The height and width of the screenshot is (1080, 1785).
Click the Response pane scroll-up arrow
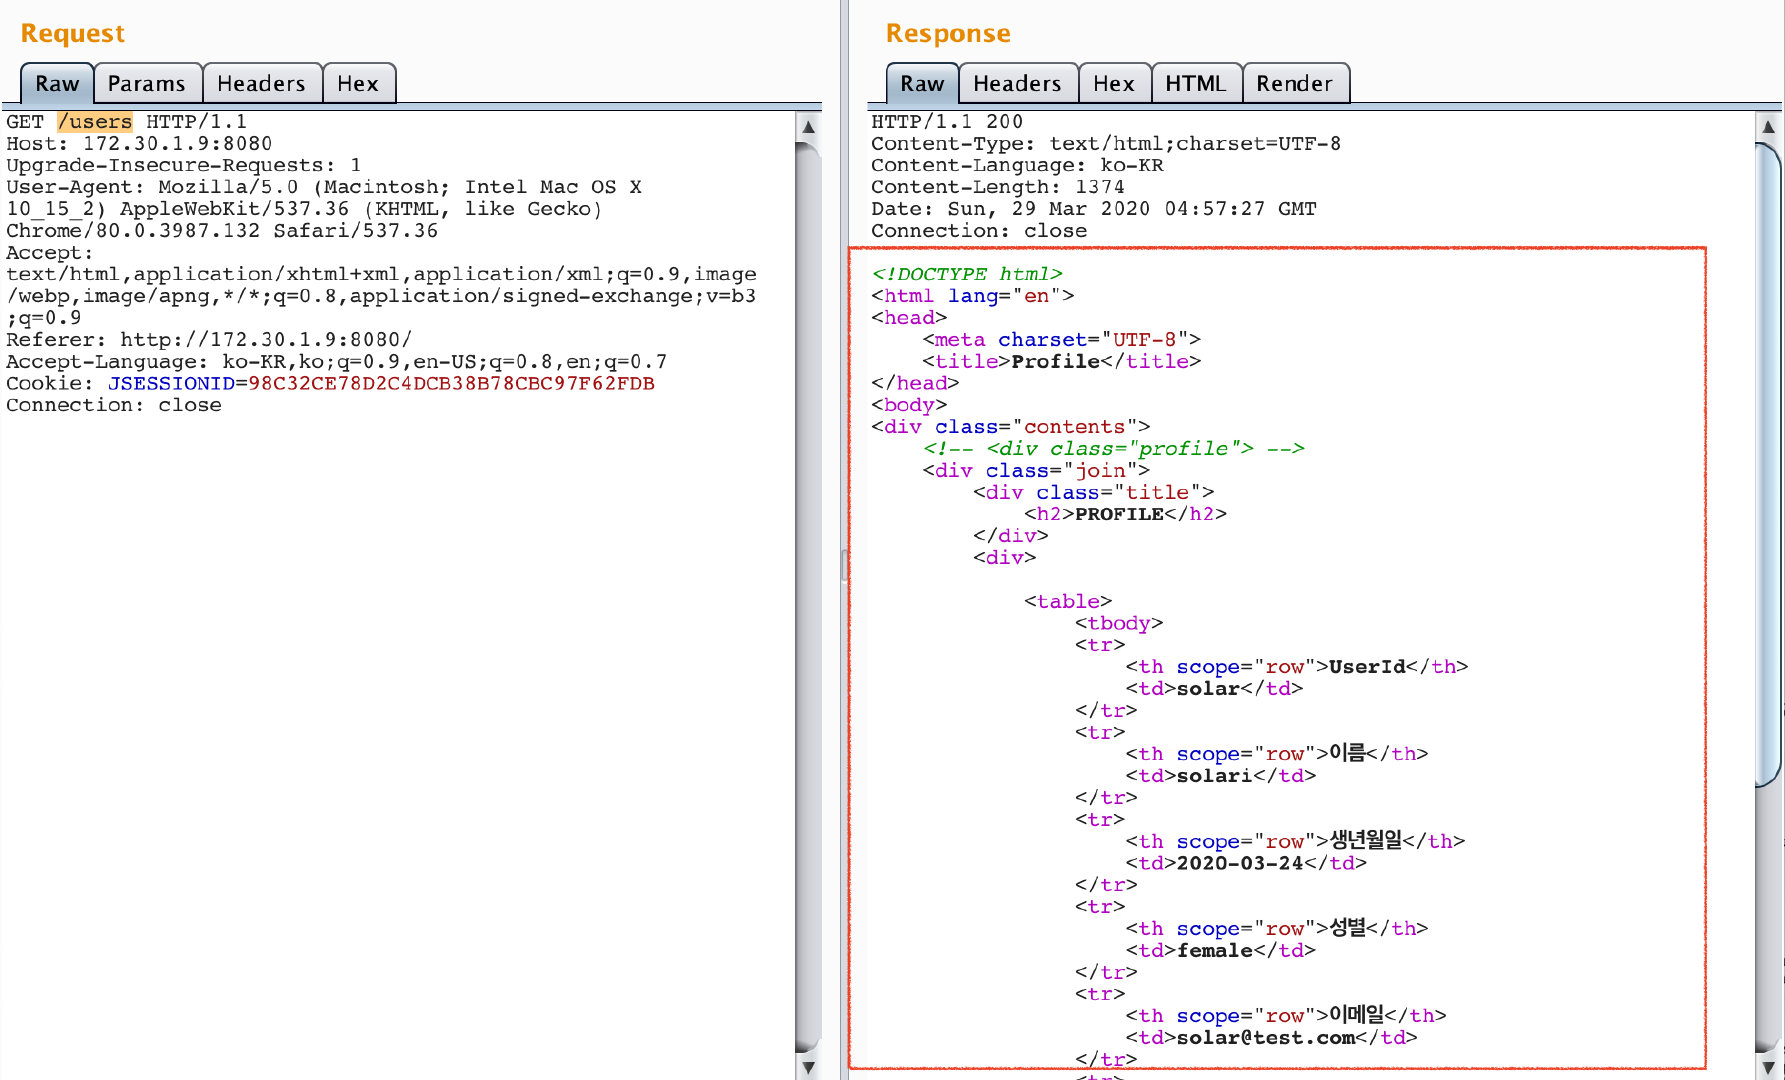1768,127
